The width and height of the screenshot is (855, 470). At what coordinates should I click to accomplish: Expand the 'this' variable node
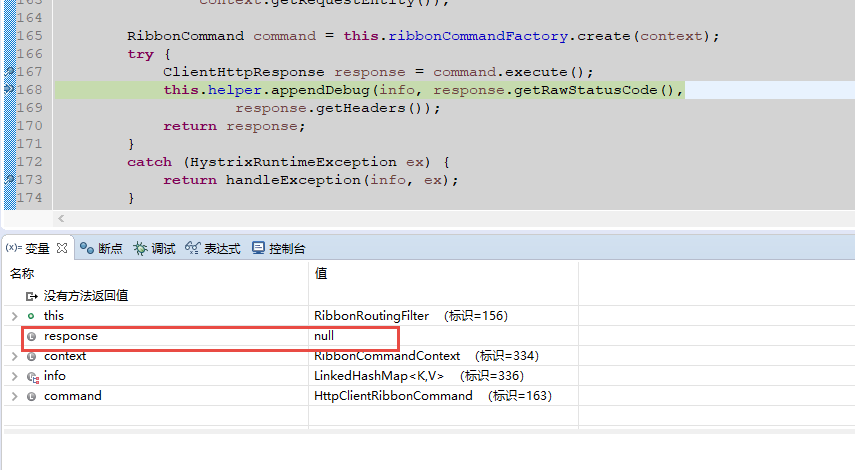point(14,316)
